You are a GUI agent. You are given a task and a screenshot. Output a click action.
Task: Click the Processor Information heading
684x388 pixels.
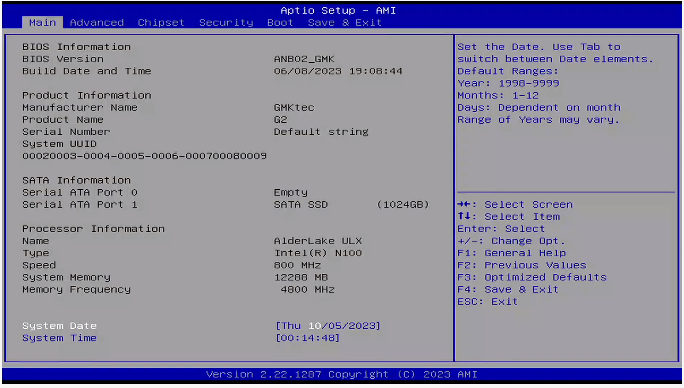pyautogui.click(x=93, y=229)
